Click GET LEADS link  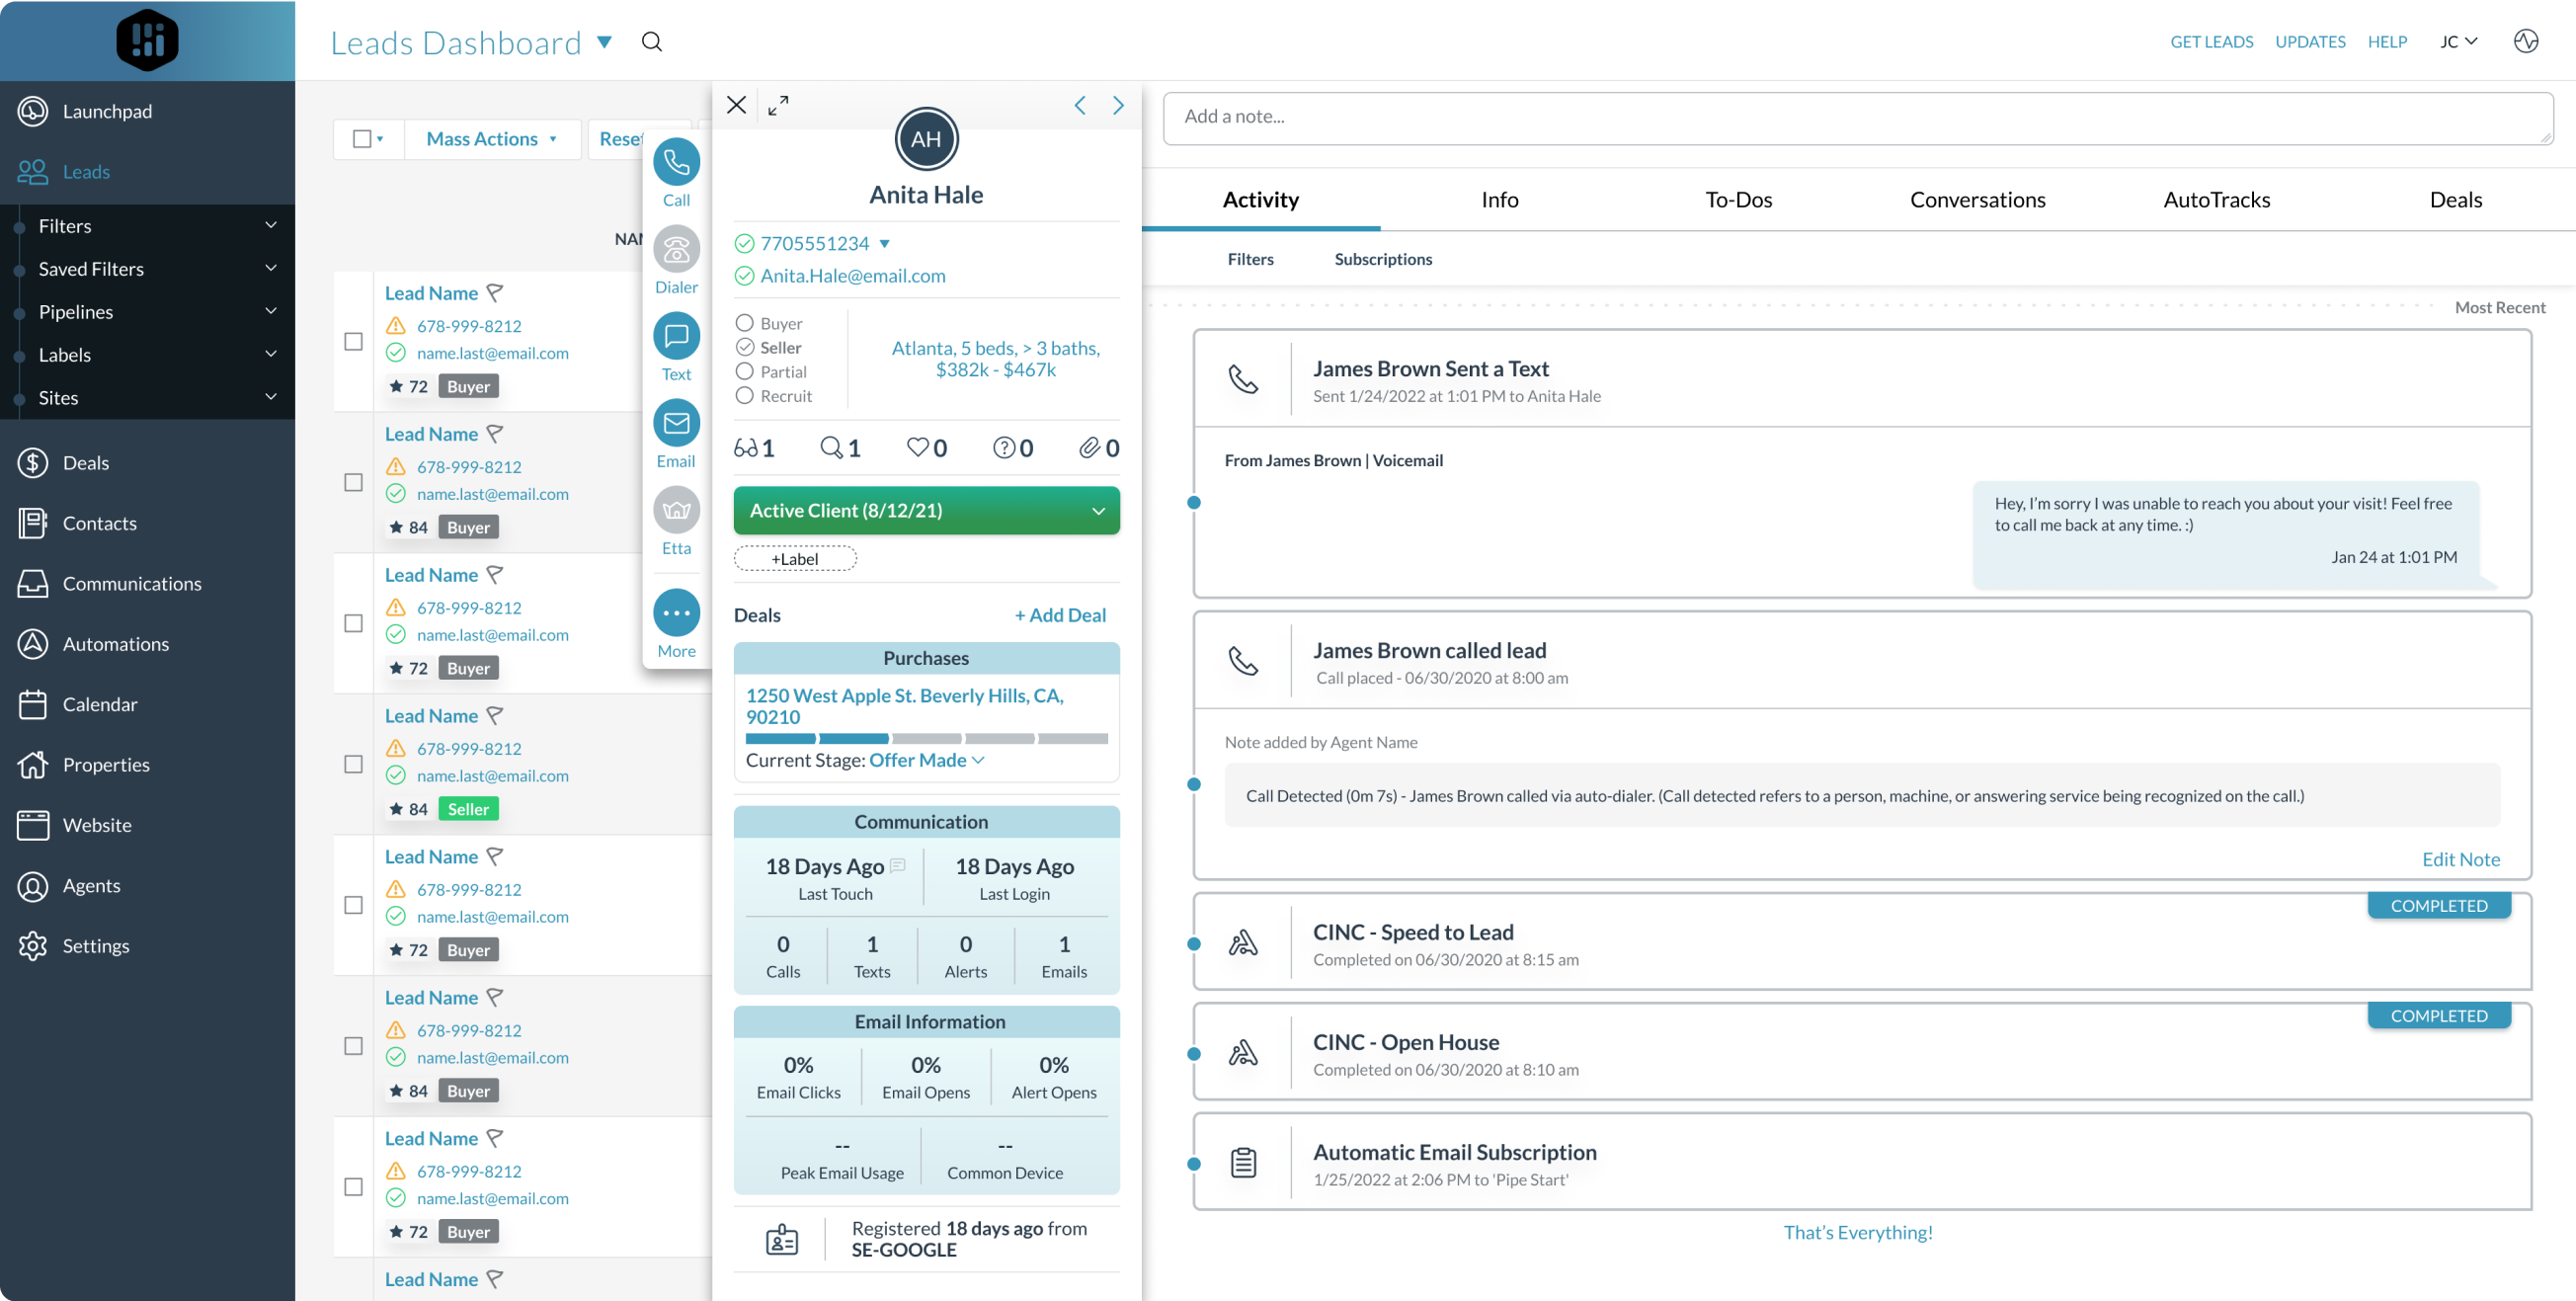(2211, 41)
